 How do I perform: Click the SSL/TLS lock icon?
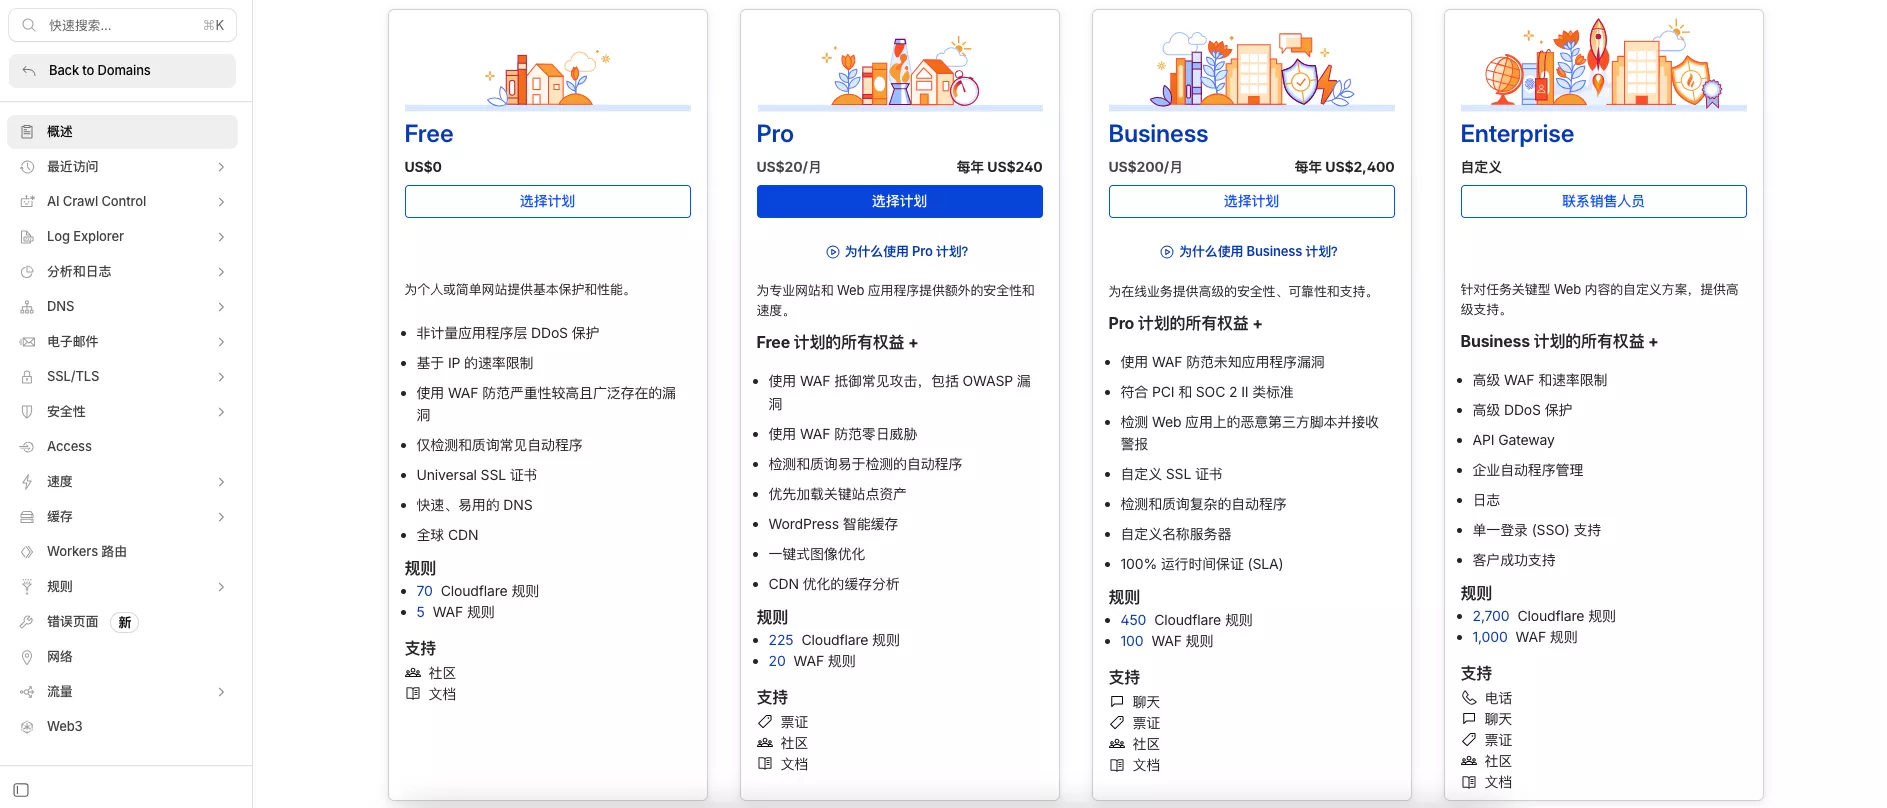pyautogui.click(x=27, y=377)
